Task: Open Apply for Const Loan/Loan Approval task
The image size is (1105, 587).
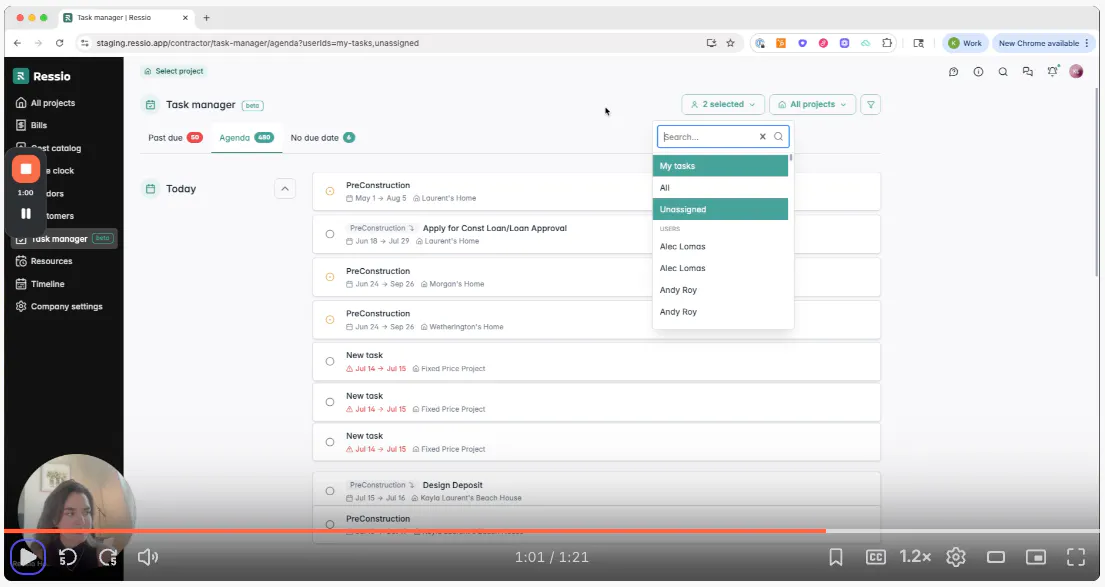Action: tap(495, 228)
